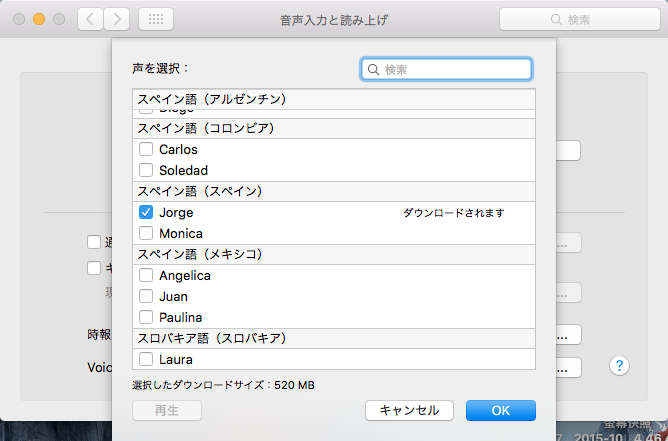Check the Soledad voice
This screenshot has height=441, width=668.
[146, 170]
